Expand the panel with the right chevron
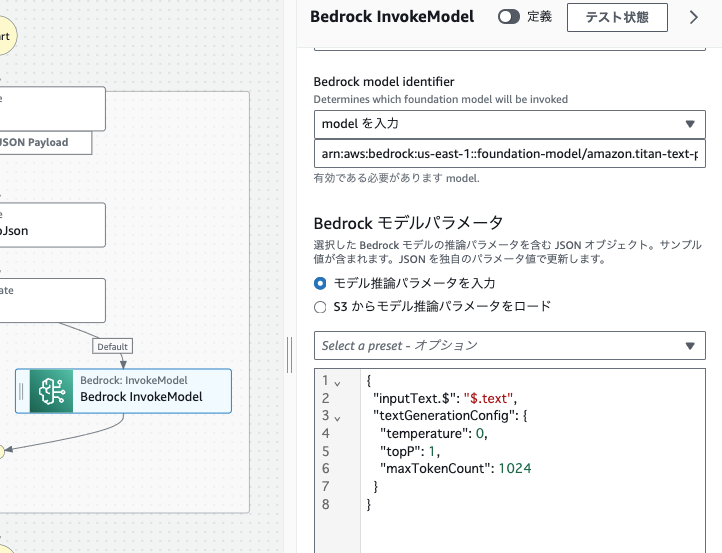Screen dimensions: 722x553 coord(694,17)
